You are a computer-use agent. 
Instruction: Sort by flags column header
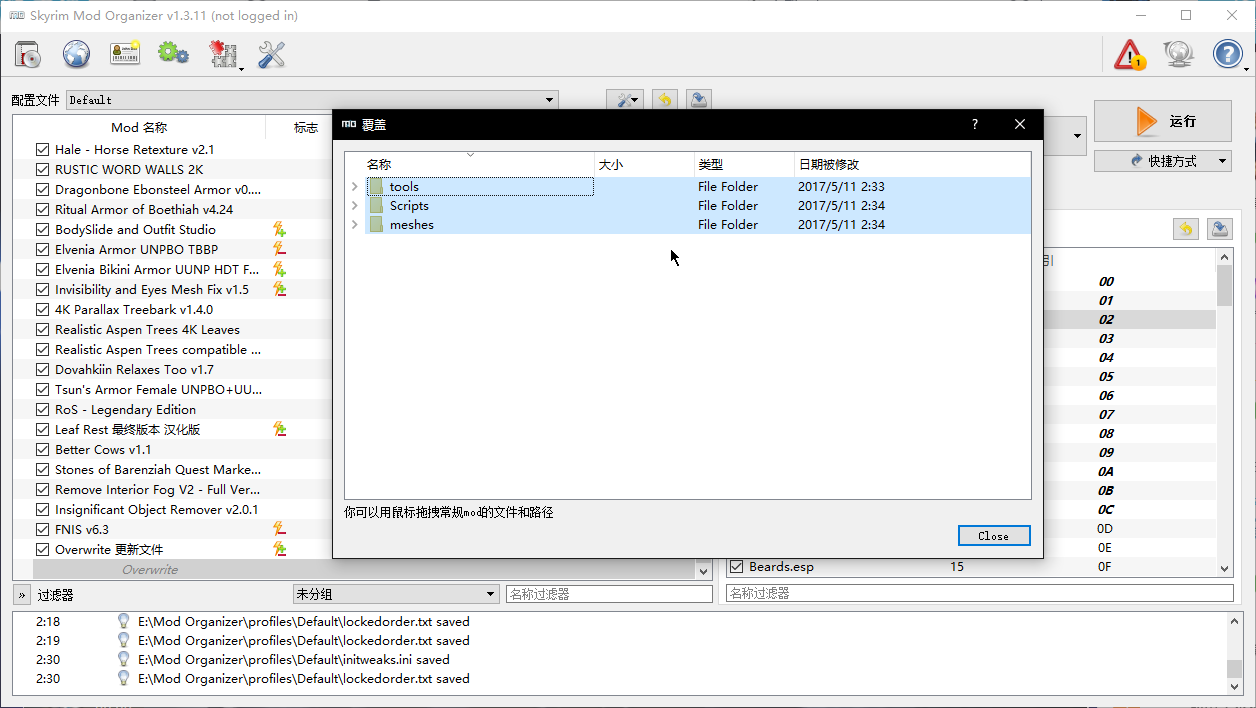point(305,128)
